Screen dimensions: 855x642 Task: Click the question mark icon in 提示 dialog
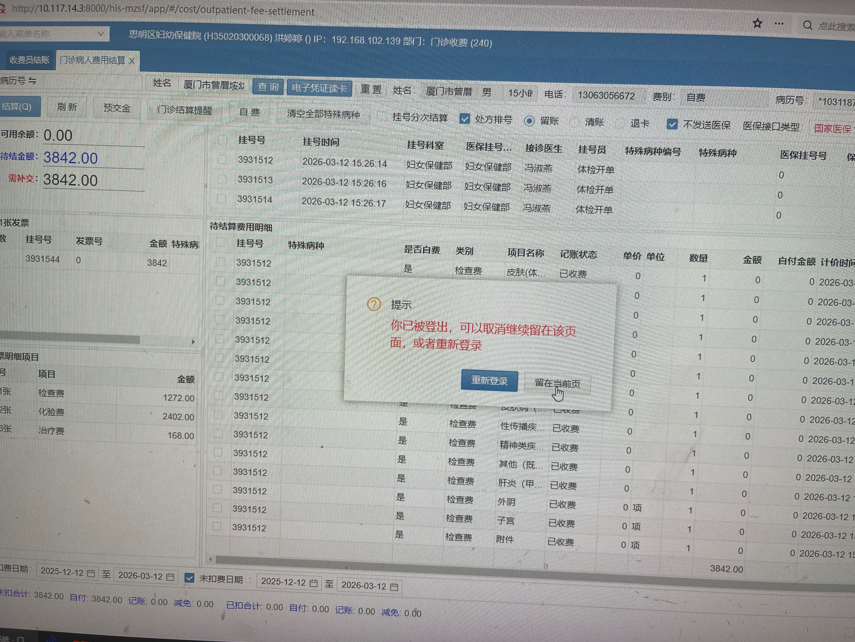coord(374,304)
